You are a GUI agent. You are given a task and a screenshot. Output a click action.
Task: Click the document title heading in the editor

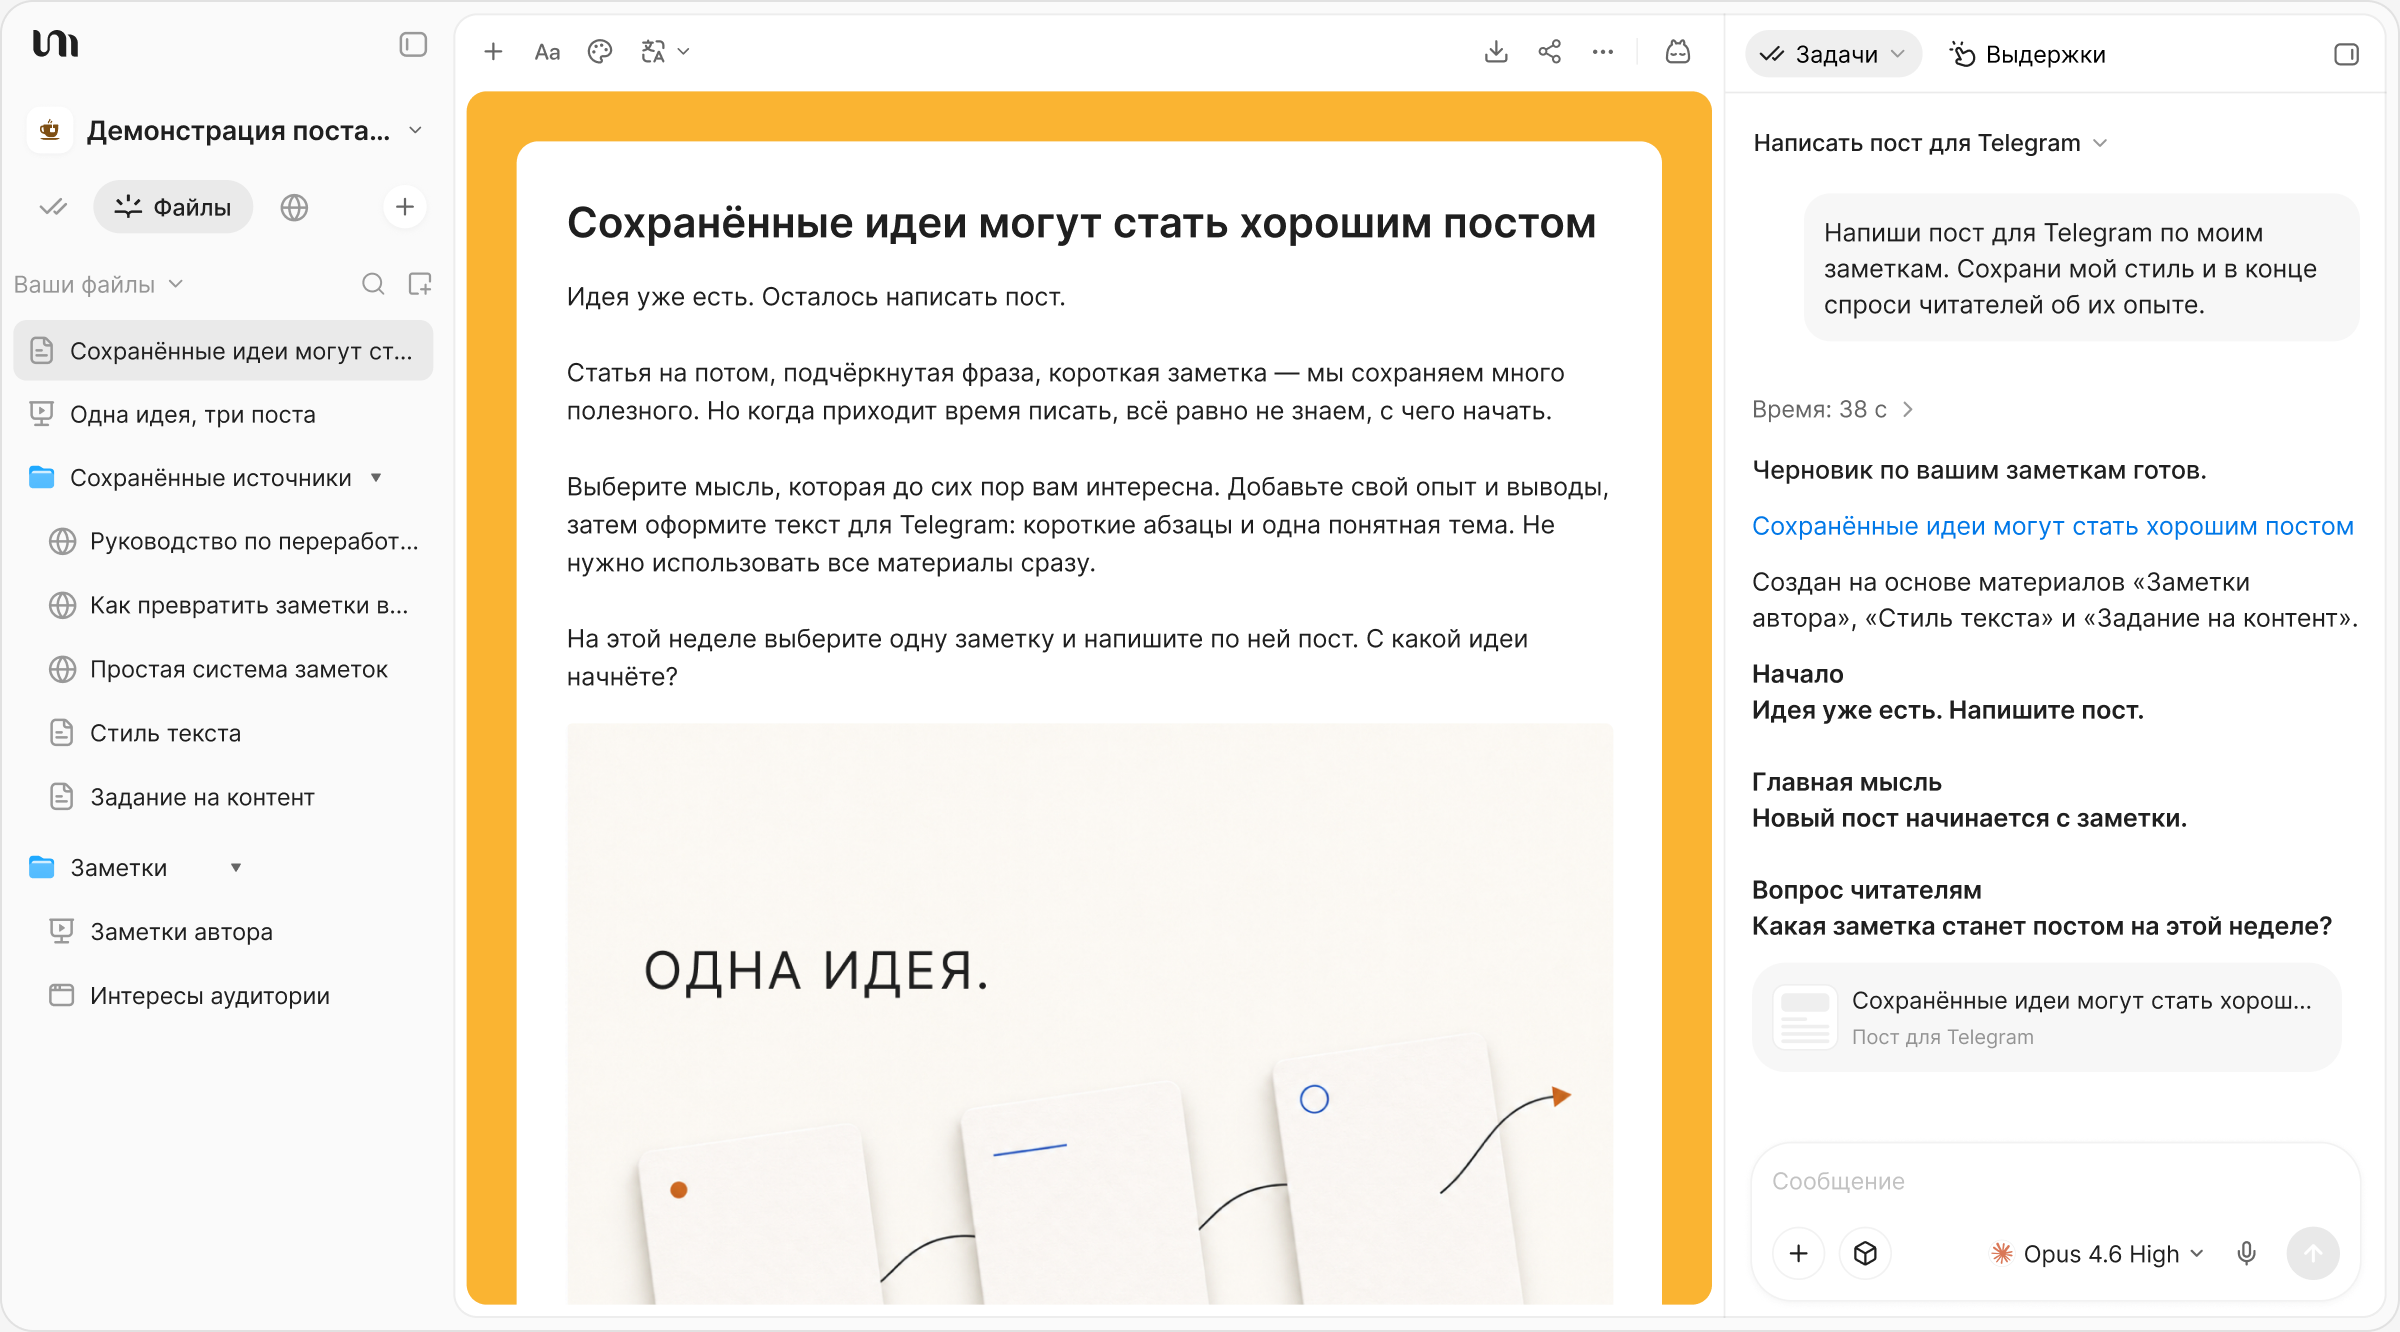click(1081, 223)
